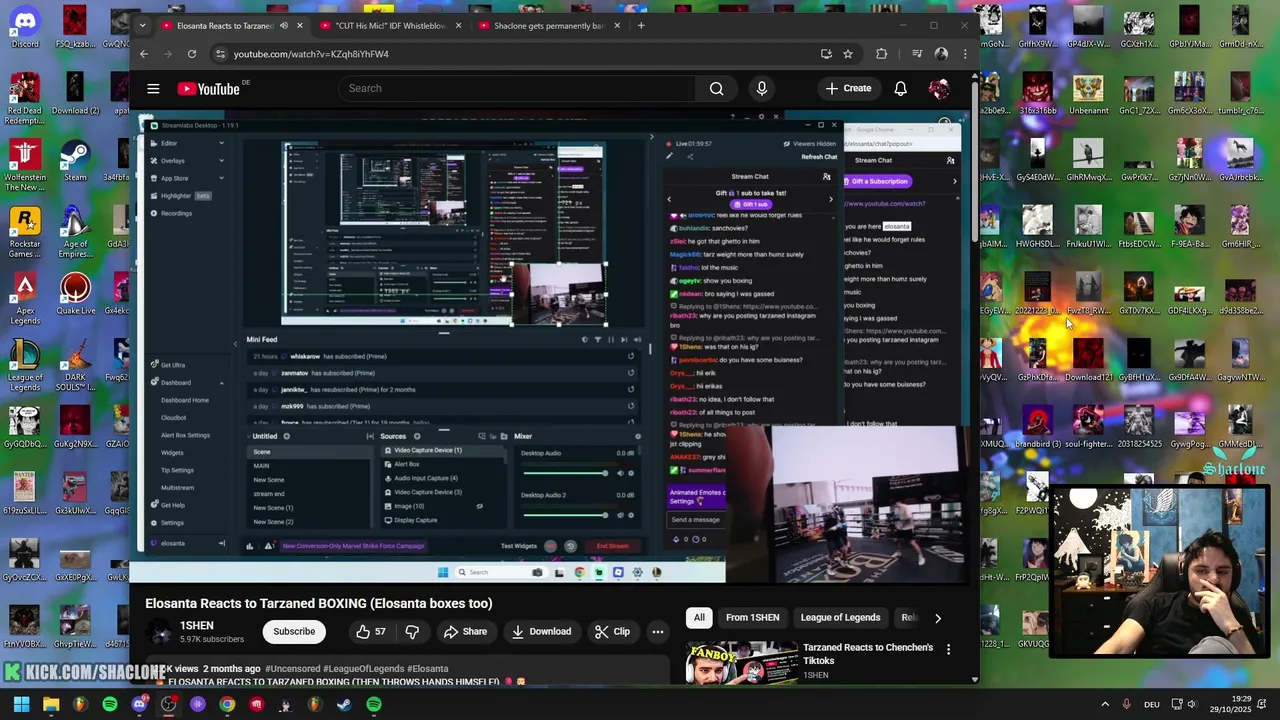
Task: Open 1SHEN channel avatar
Action: pyautogui.click(x=159, y=632)
